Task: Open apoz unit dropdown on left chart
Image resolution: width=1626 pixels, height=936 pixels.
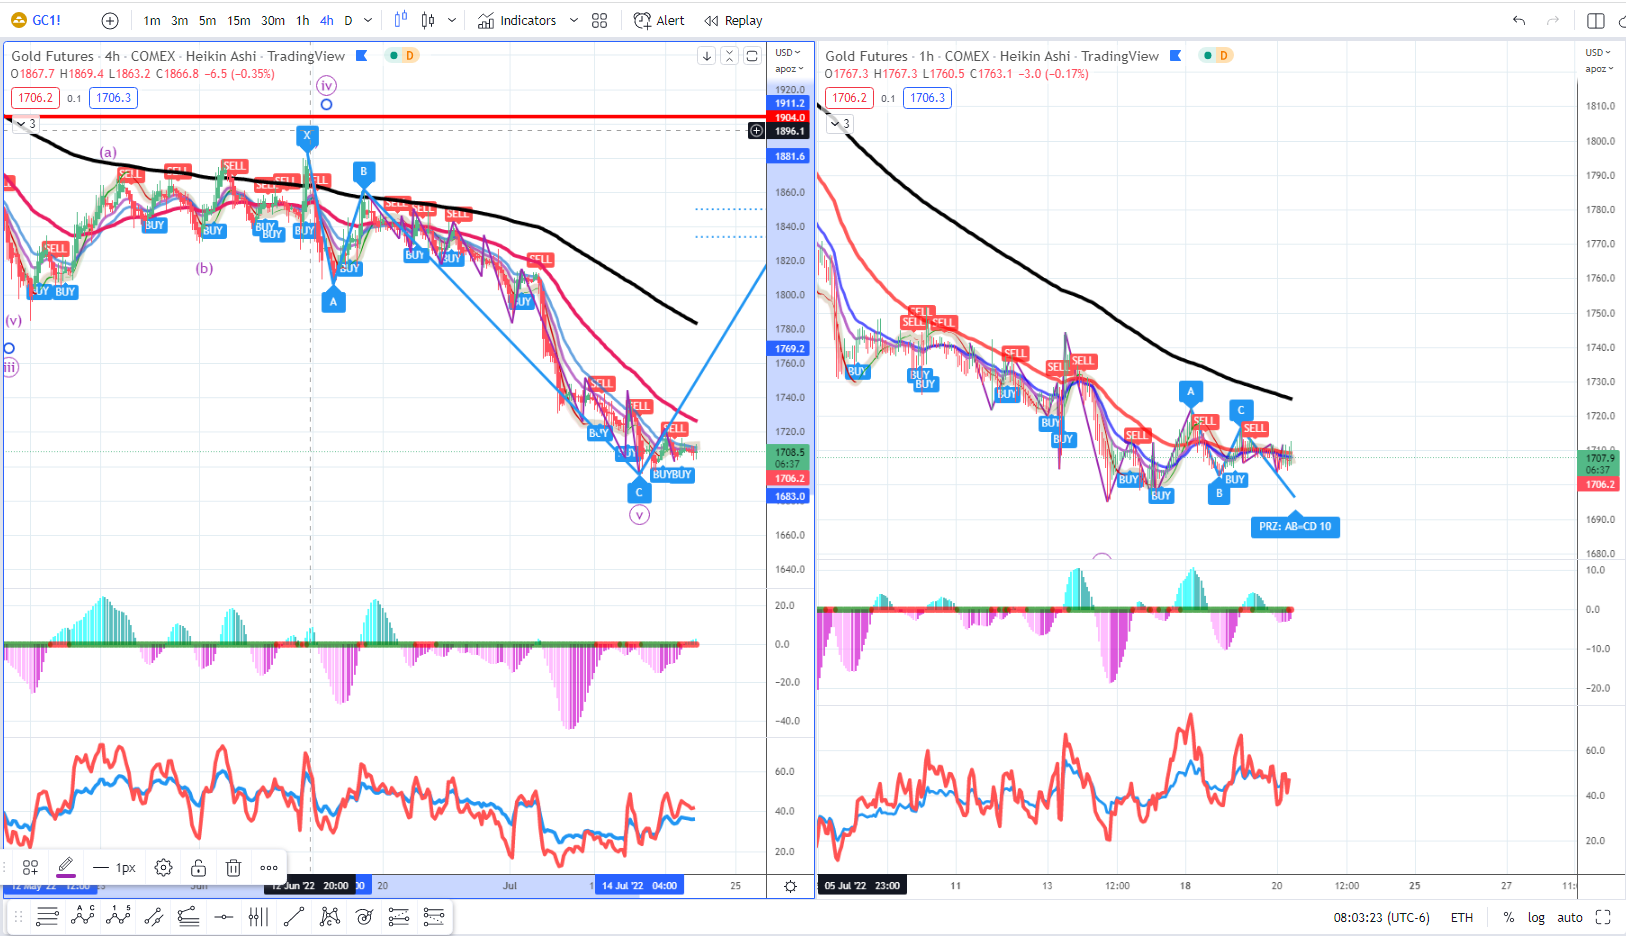Action: (x=789, y=69)
